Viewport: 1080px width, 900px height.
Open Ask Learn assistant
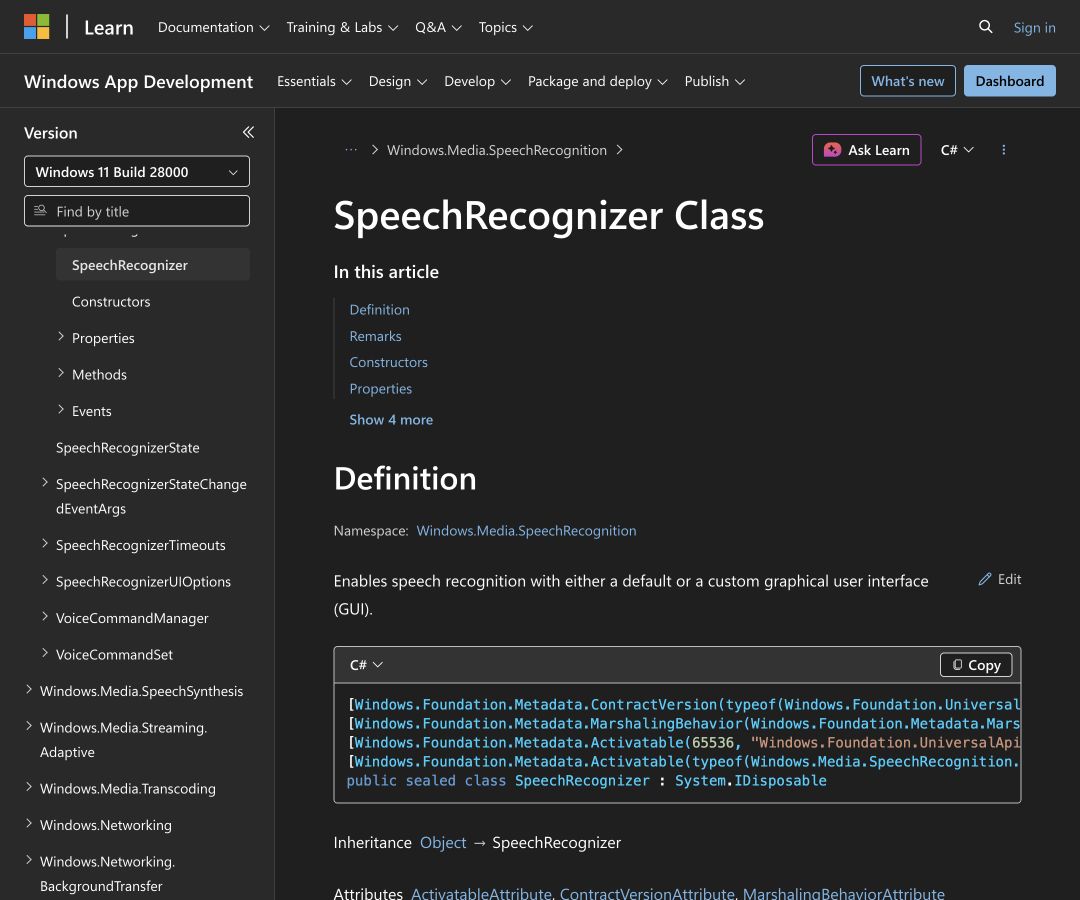(866, 150)
